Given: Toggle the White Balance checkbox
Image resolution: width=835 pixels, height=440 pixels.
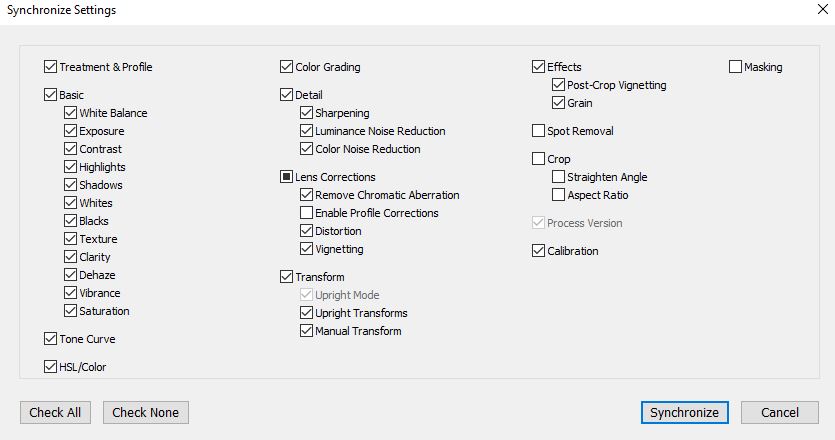Looking at the screenshot, I should point(71,114).
